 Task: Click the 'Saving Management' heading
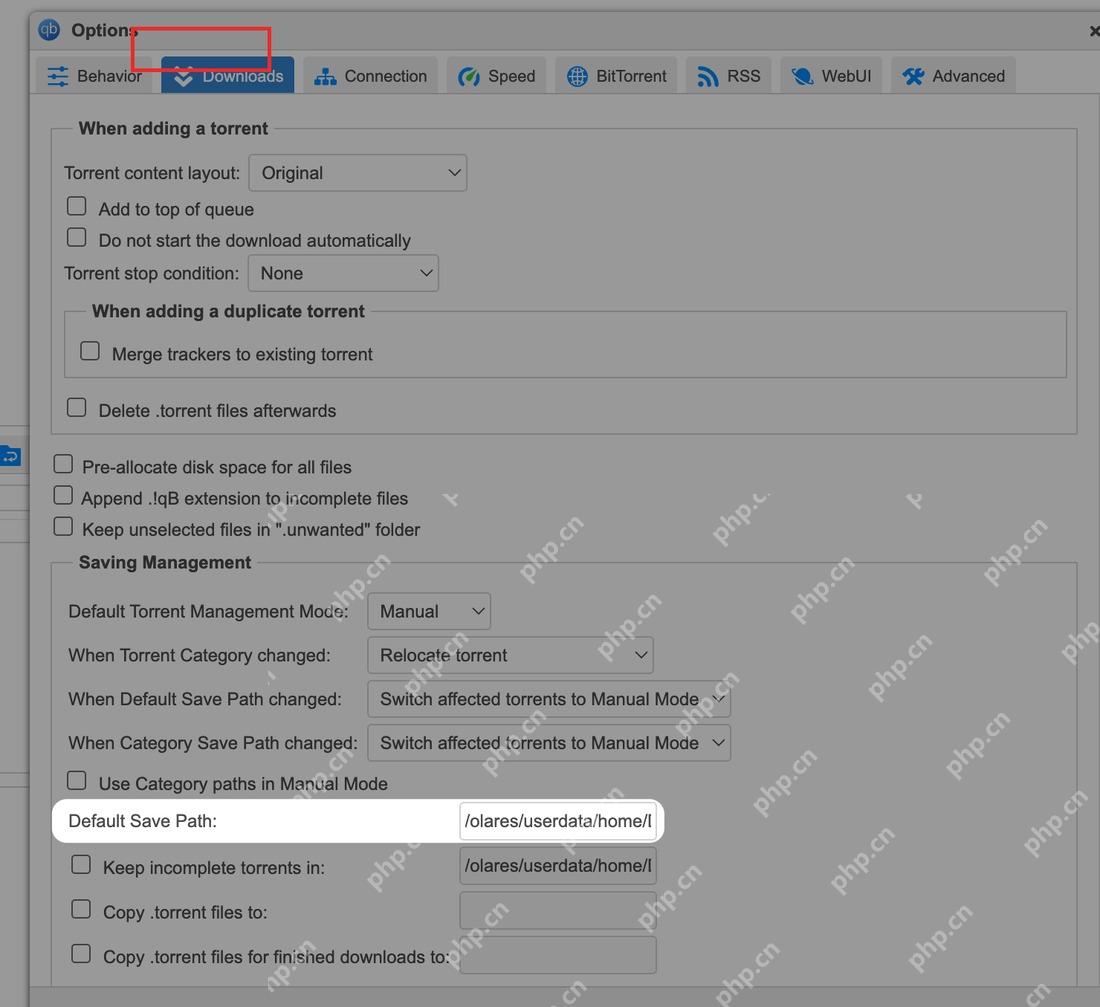click(165, 562)
